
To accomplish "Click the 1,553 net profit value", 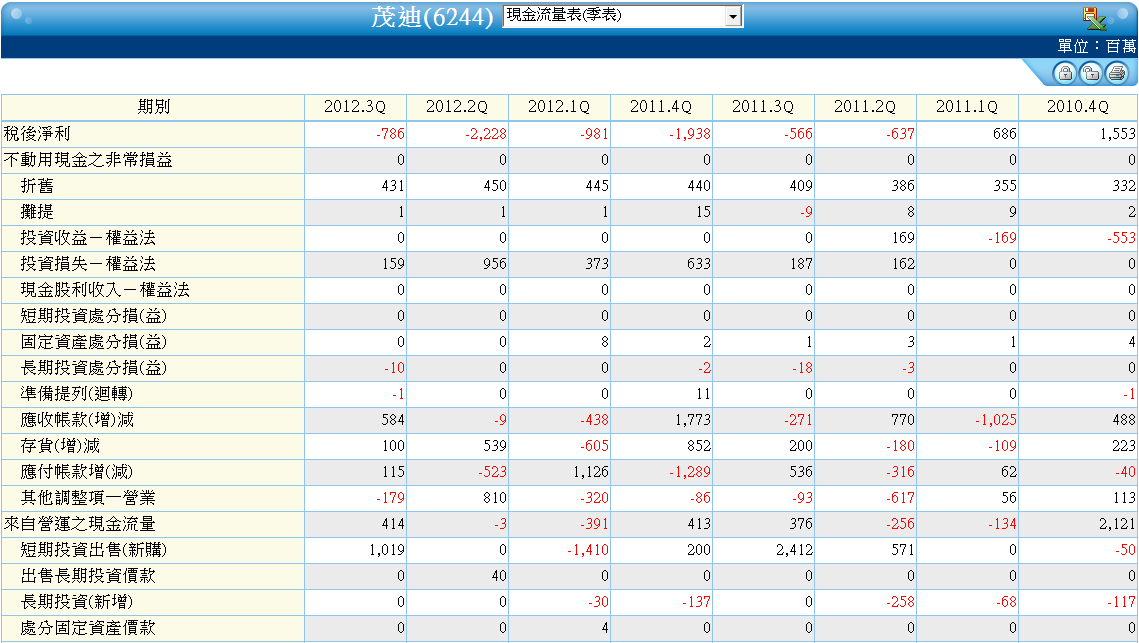I will pos(1118,134).
